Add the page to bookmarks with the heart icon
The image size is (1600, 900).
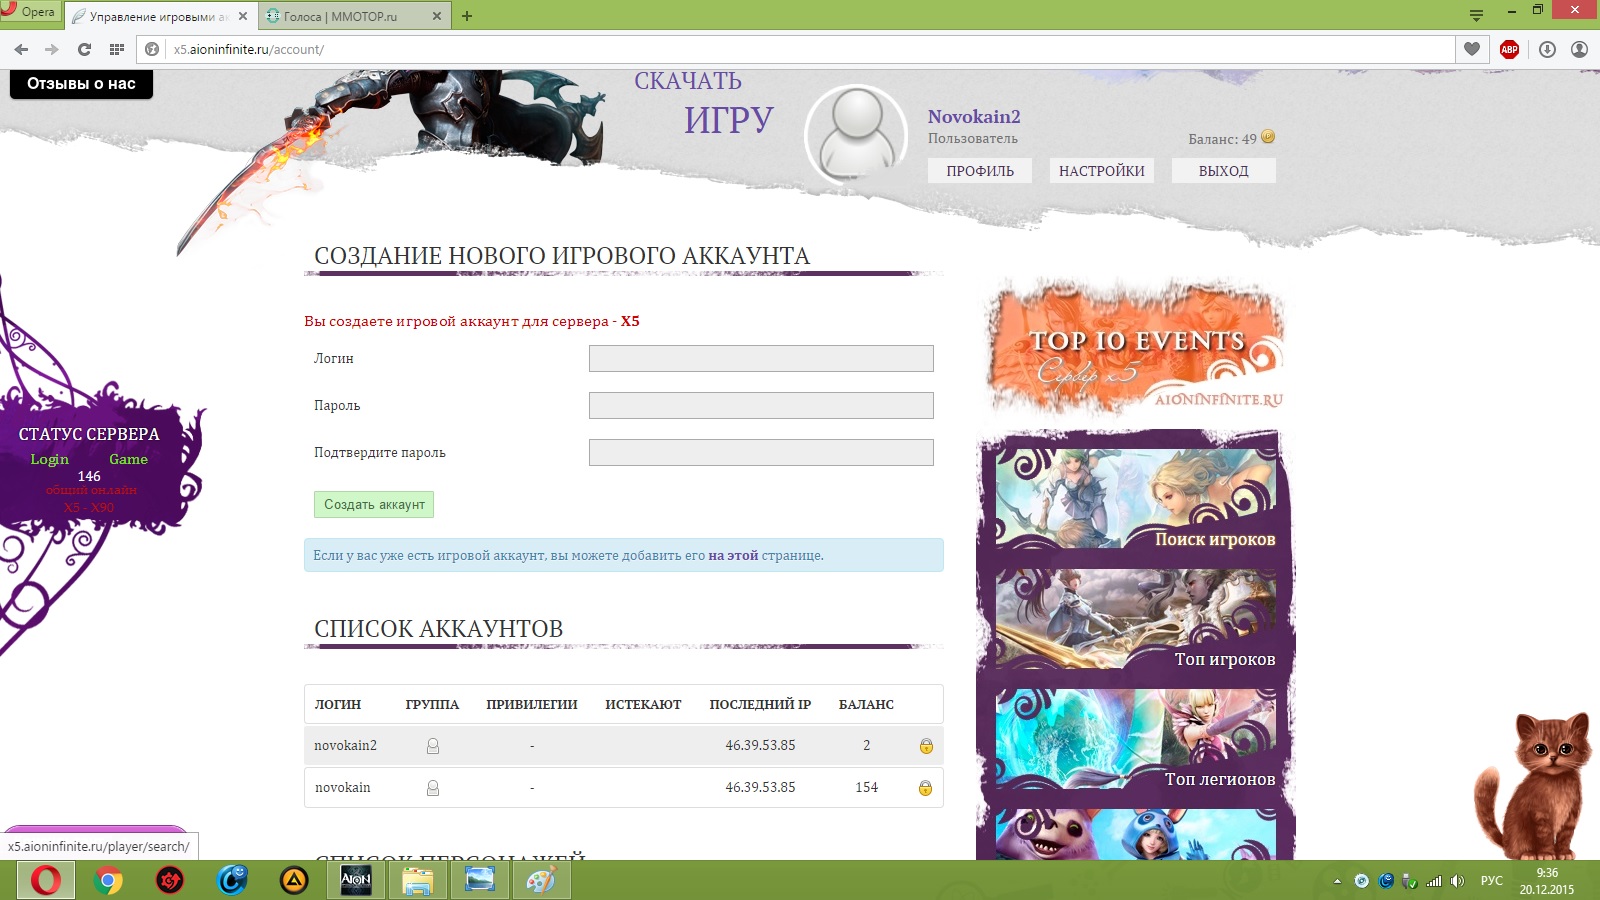pos(1472,49)
